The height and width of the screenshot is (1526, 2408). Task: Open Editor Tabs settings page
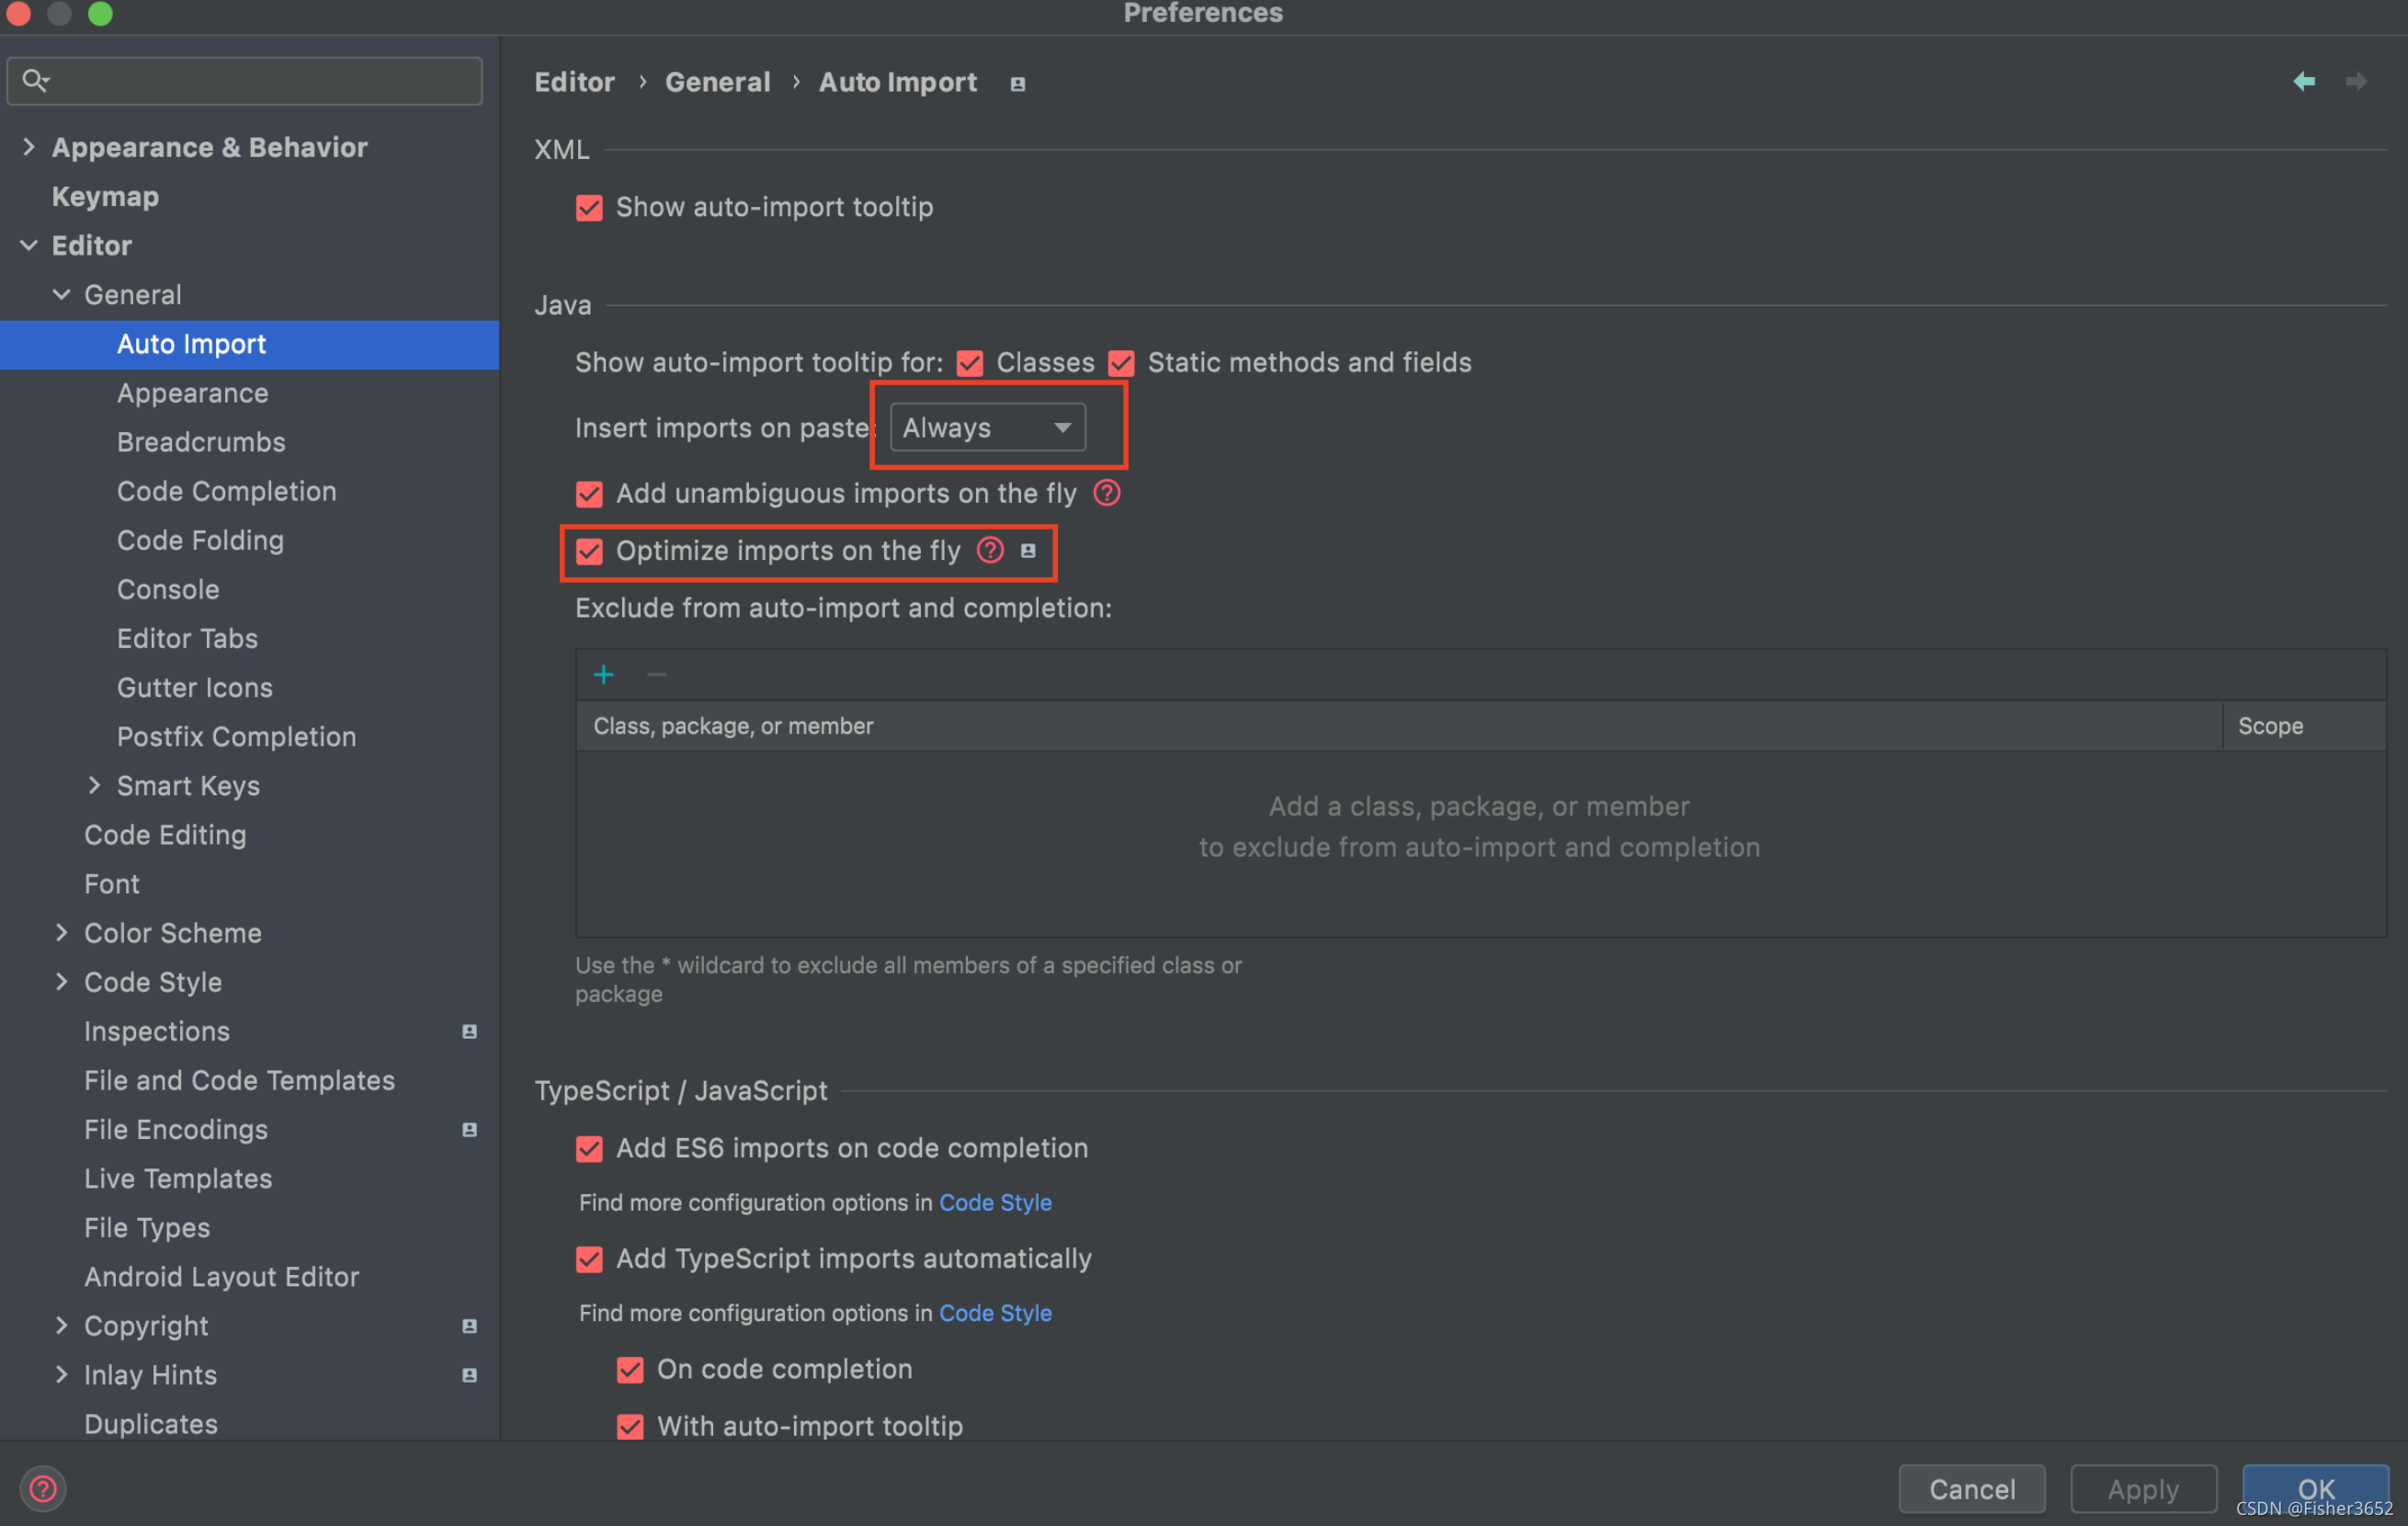[x=187, y=638]
